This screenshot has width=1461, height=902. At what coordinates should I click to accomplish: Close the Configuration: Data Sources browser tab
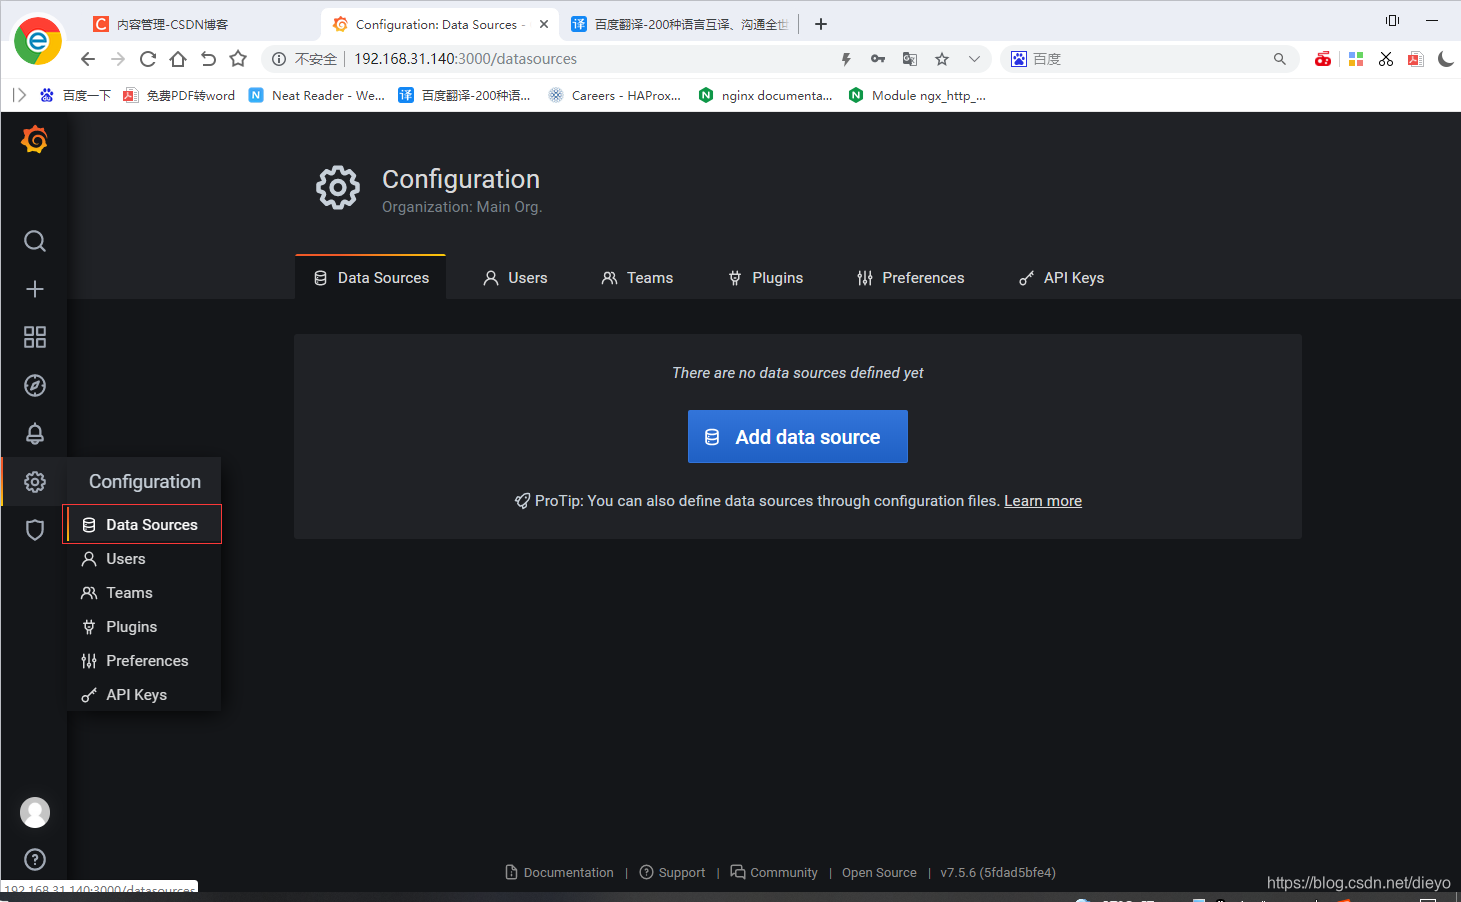point(544,24)
